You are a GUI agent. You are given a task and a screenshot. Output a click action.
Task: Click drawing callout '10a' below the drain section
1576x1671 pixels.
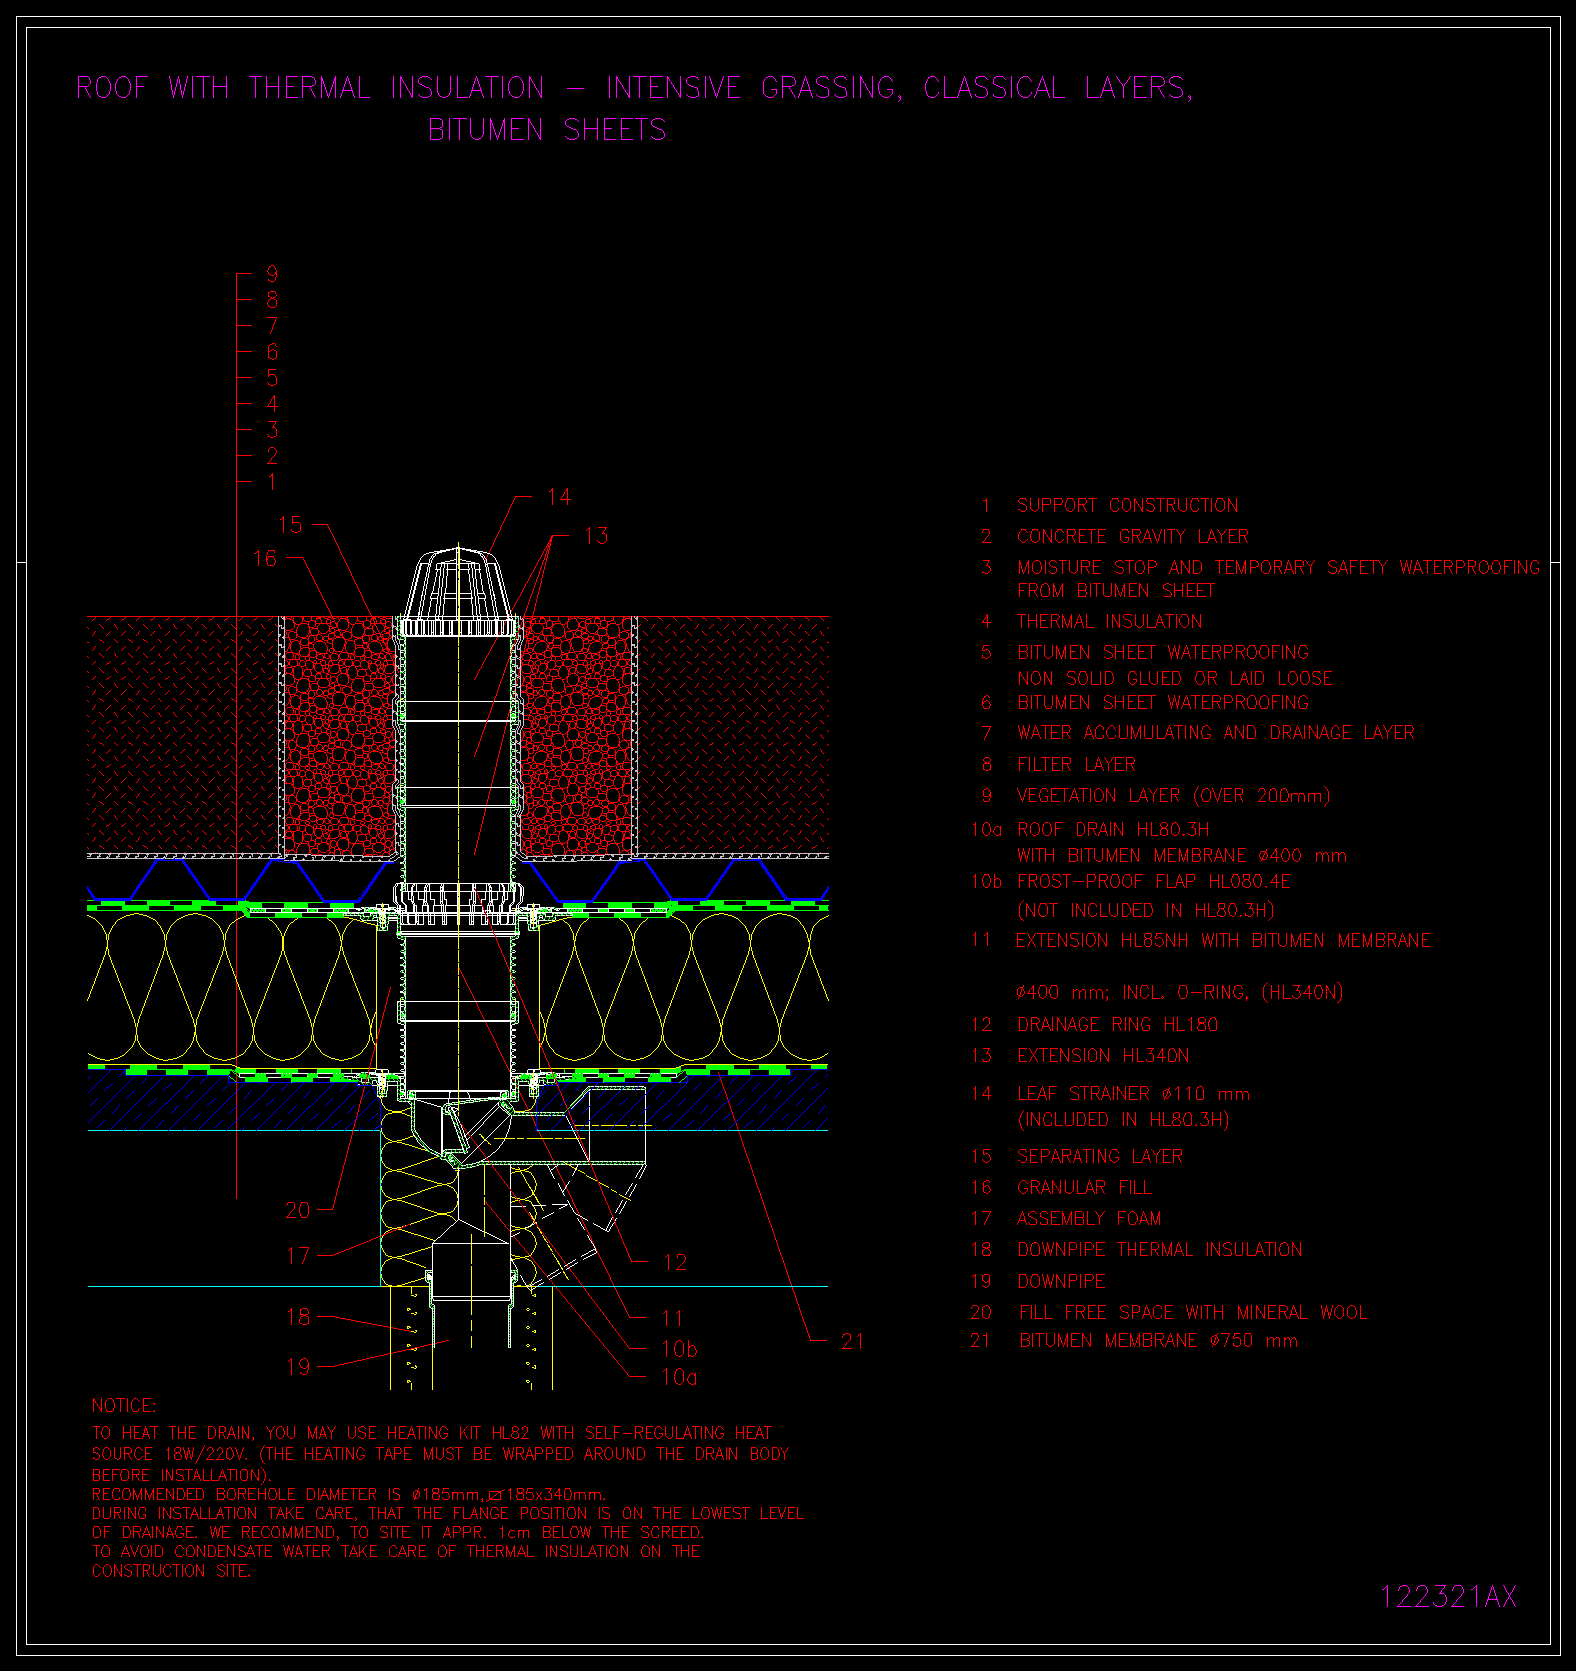pyautogui.click(x=679, y=1377)
